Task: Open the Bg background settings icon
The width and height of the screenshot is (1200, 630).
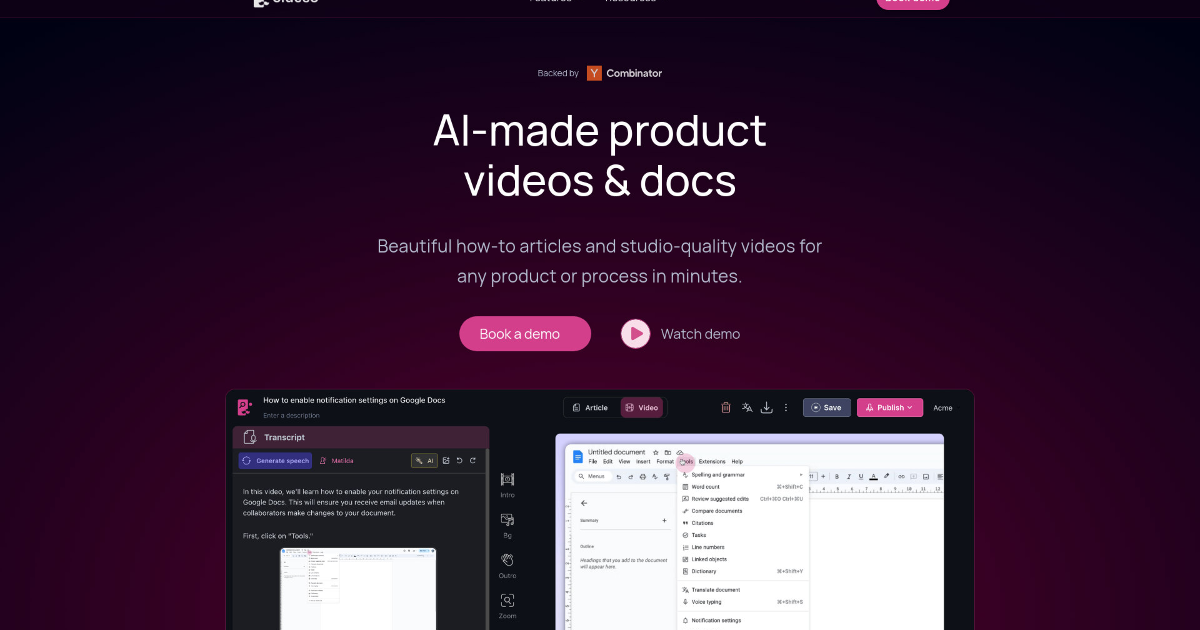Action: 507,518
